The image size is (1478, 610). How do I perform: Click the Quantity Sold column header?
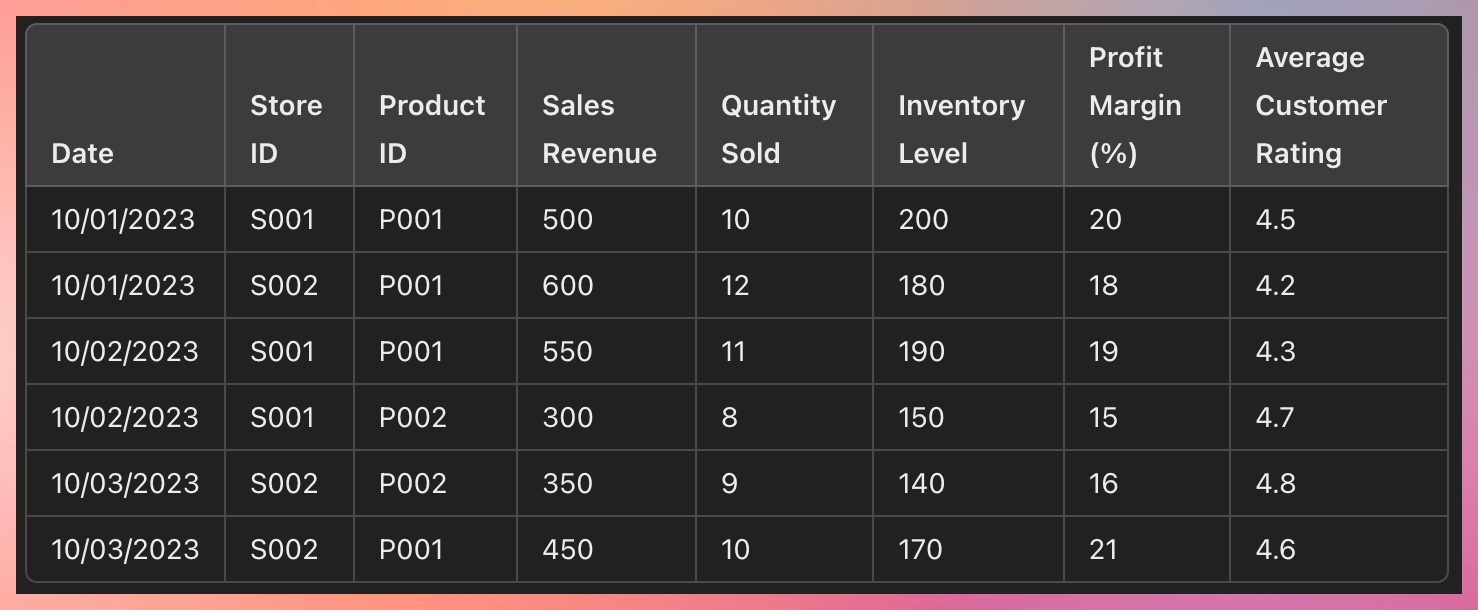pos(778,129)
